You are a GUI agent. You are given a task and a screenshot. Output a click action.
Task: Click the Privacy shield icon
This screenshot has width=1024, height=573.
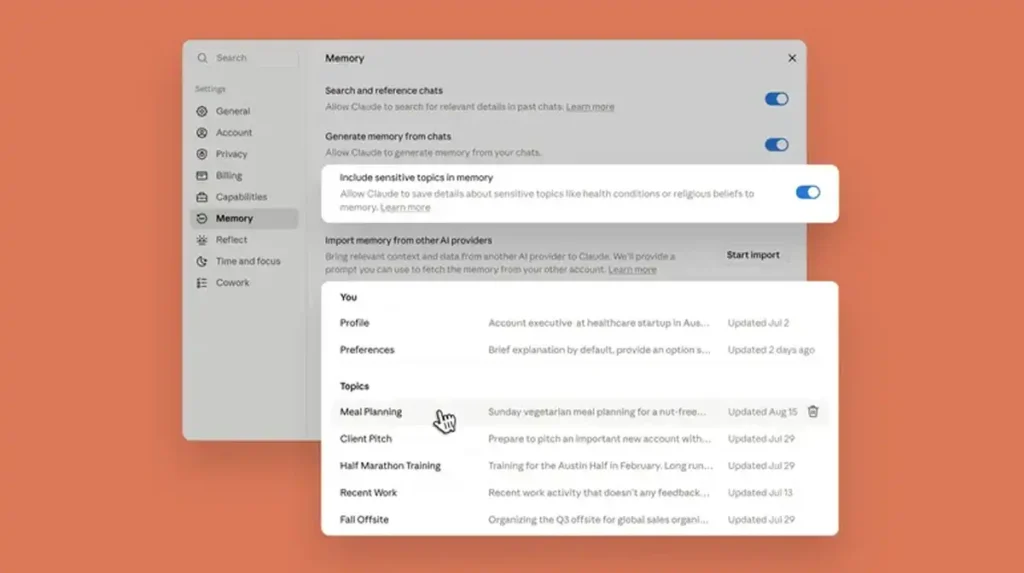point(202,154)
